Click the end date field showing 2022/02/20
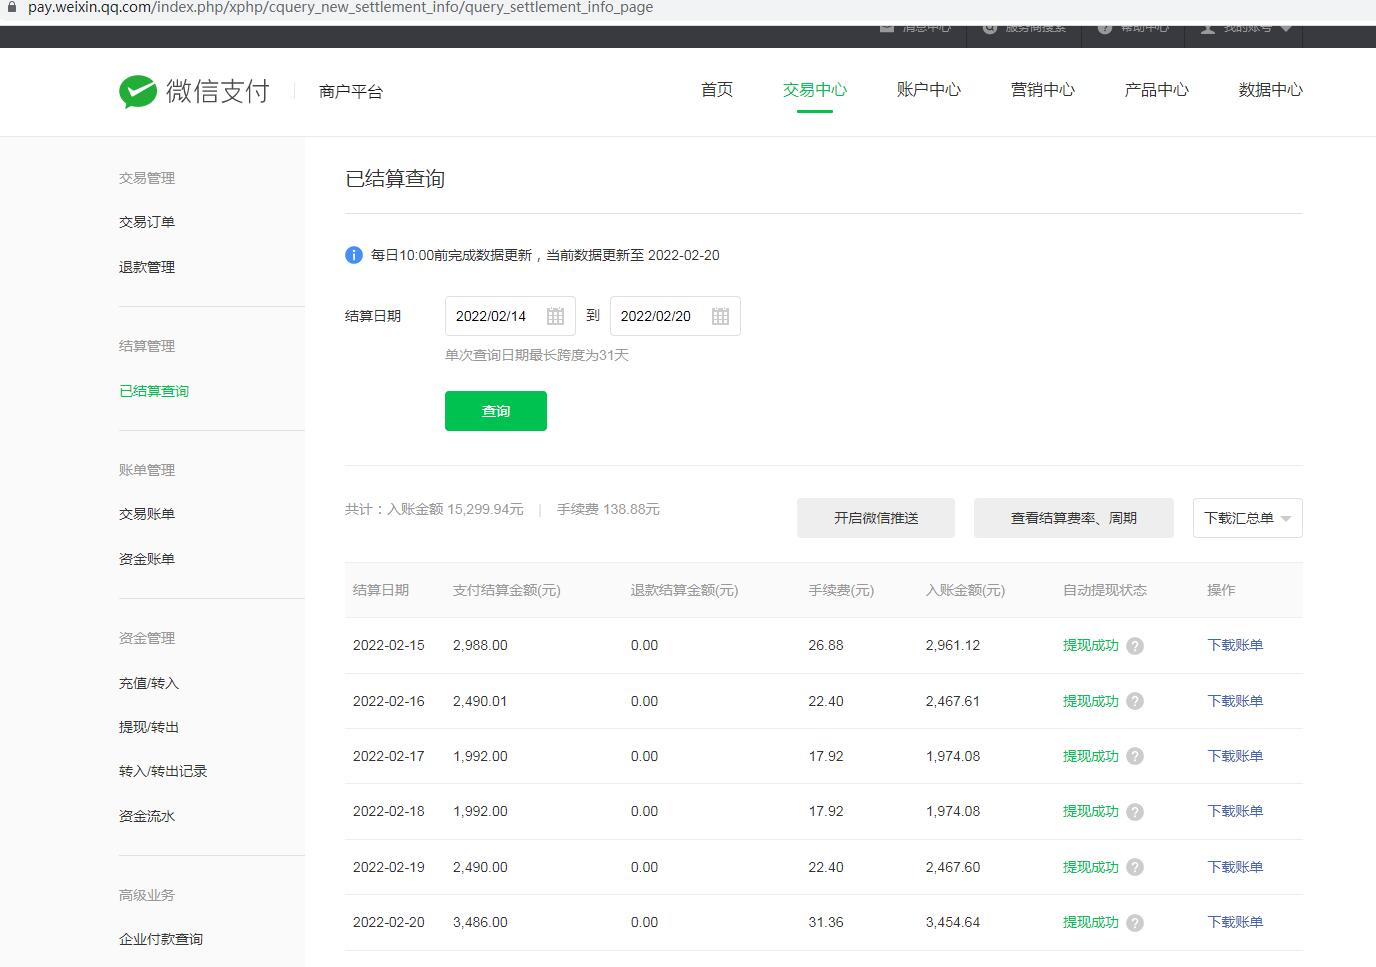This screenshot has width=1376, height=967. tap(656, 316)
